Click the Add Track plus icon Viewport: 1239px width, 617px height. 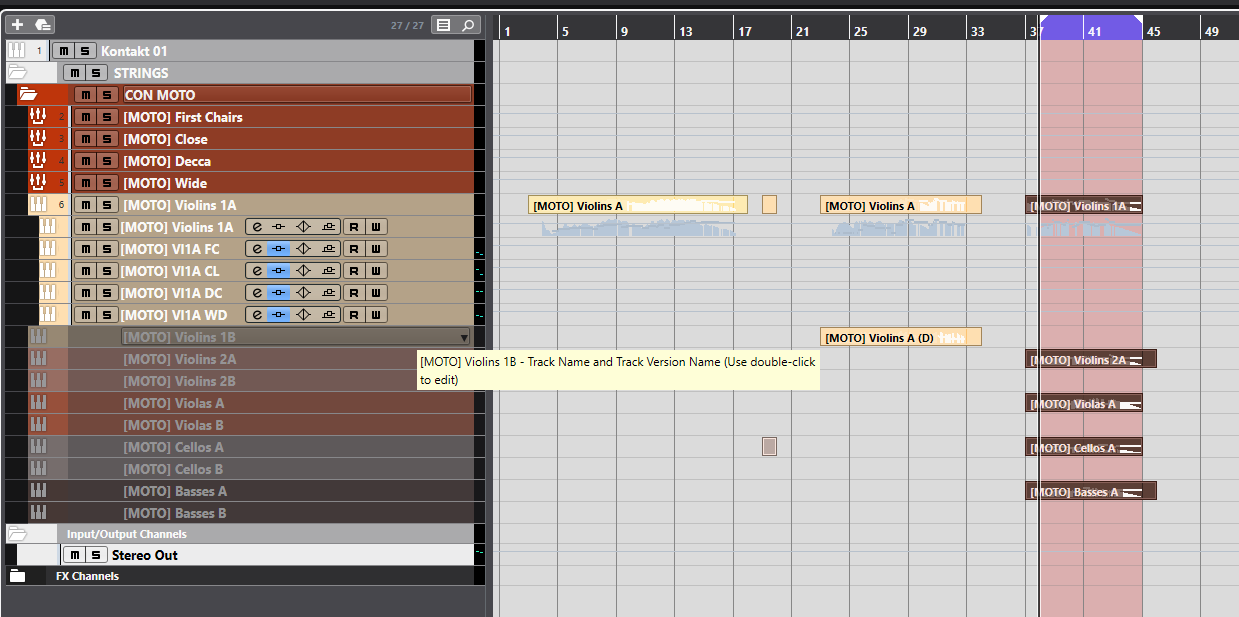point(17,25)
